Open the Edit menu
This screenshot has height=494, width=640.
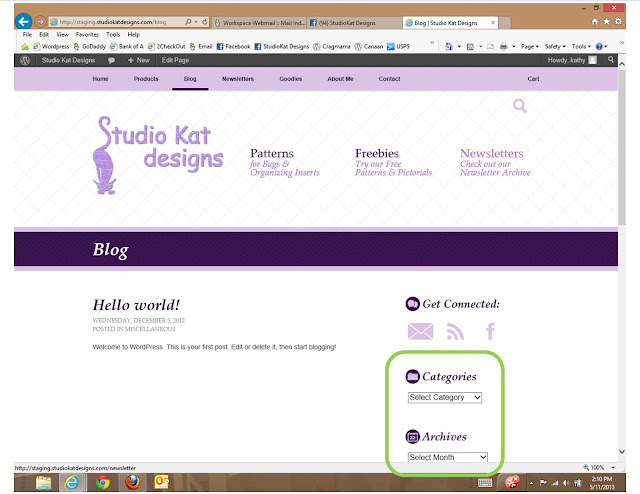44,35
